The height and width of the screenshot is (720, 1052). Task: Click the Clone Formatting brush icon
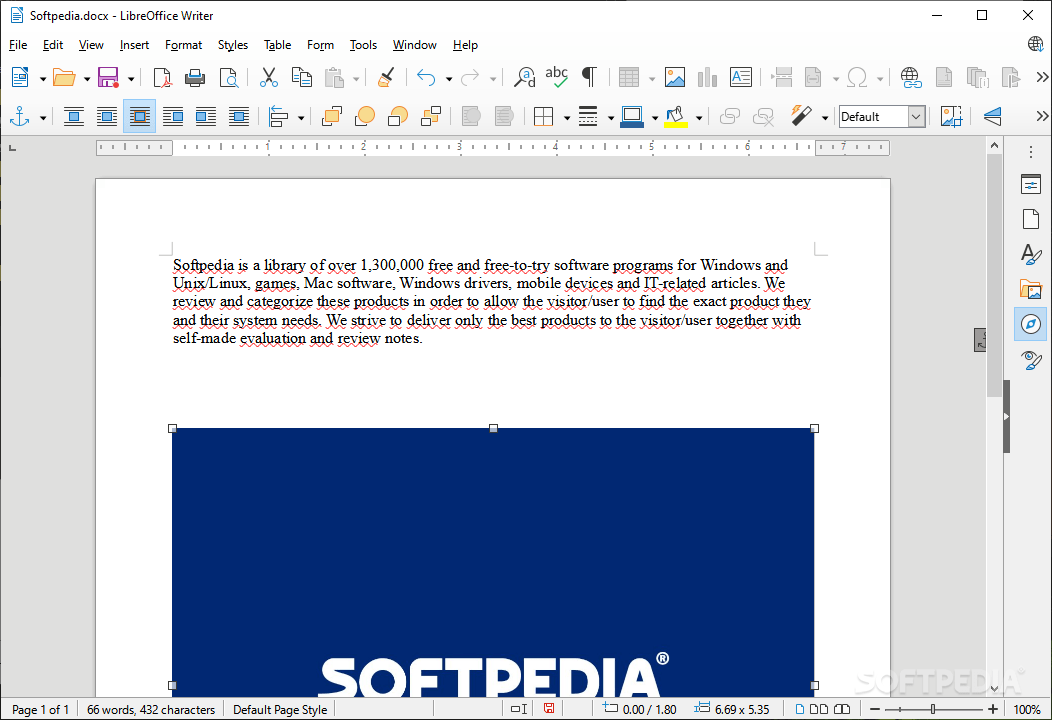point(386,77)
